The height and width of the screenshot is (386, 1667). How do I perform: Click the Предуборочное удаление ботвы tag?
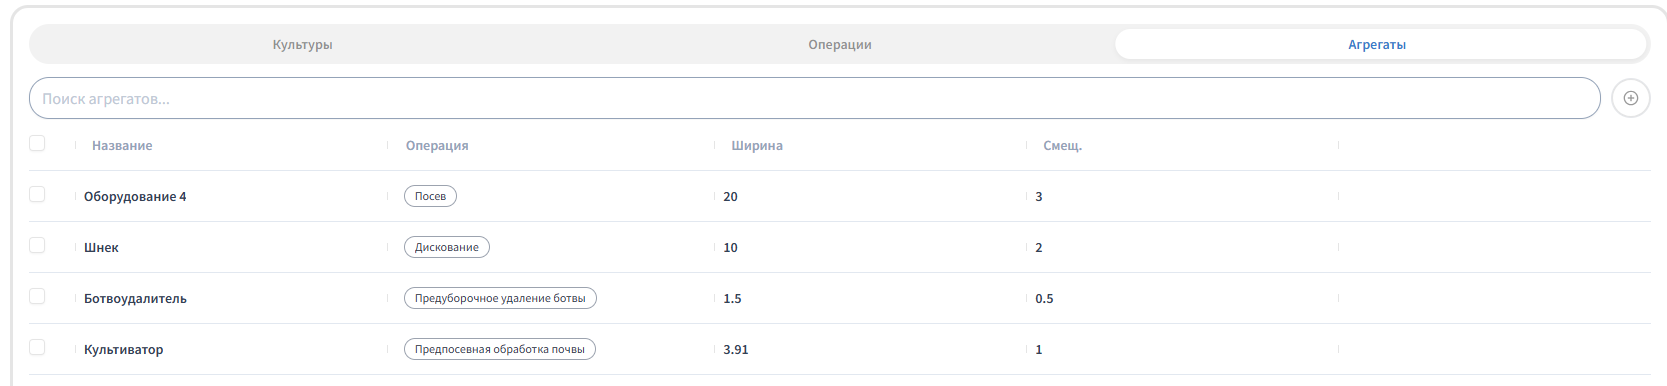coord(500,298)
